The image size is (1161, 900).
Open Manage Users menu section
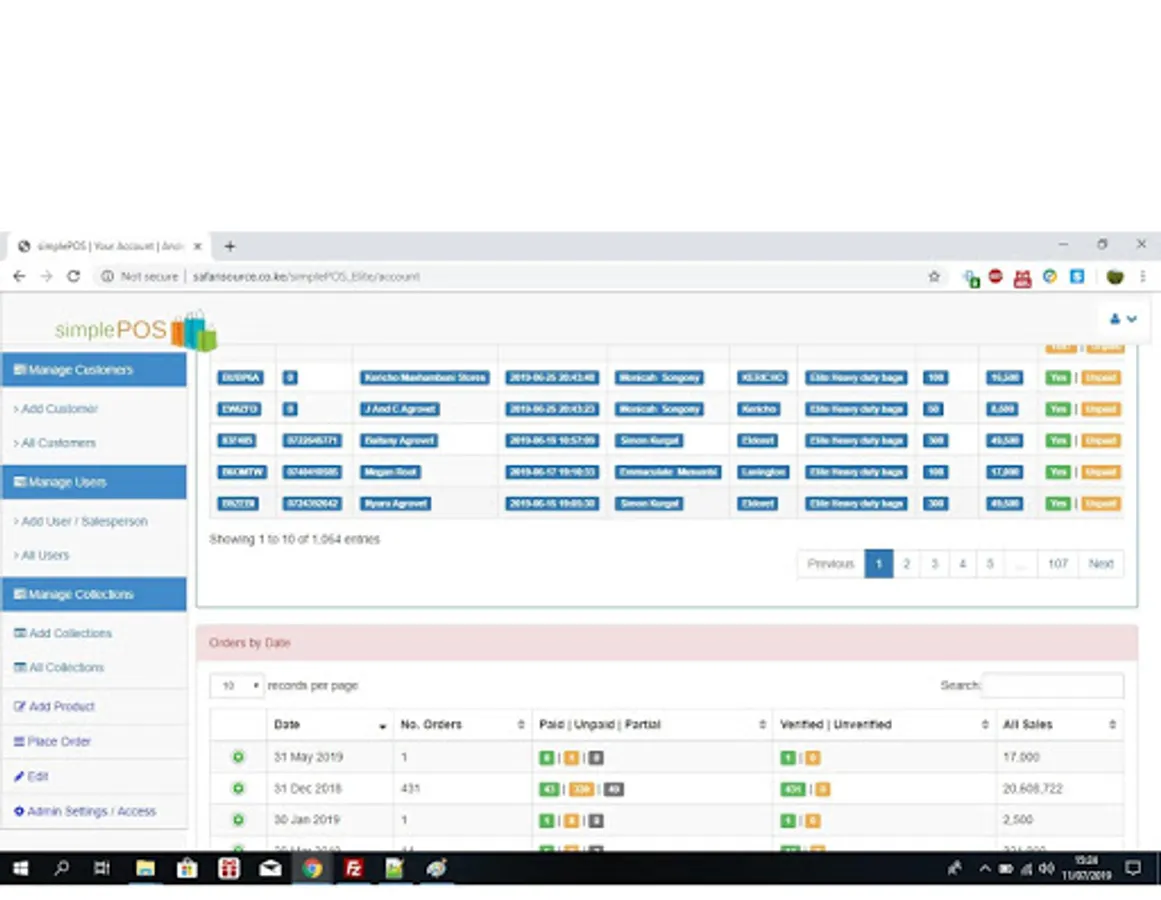tap(94, 483)
